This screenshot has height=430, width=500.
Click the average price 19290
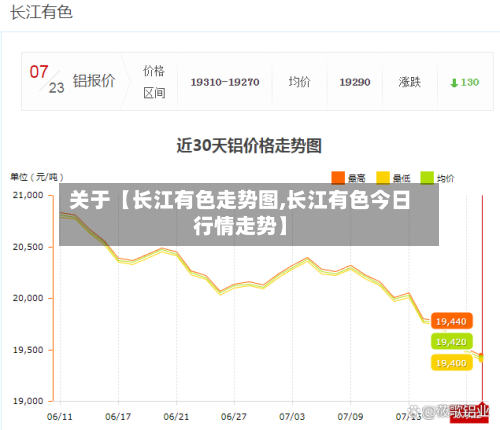pyautogui.click(x=355, y=82)
